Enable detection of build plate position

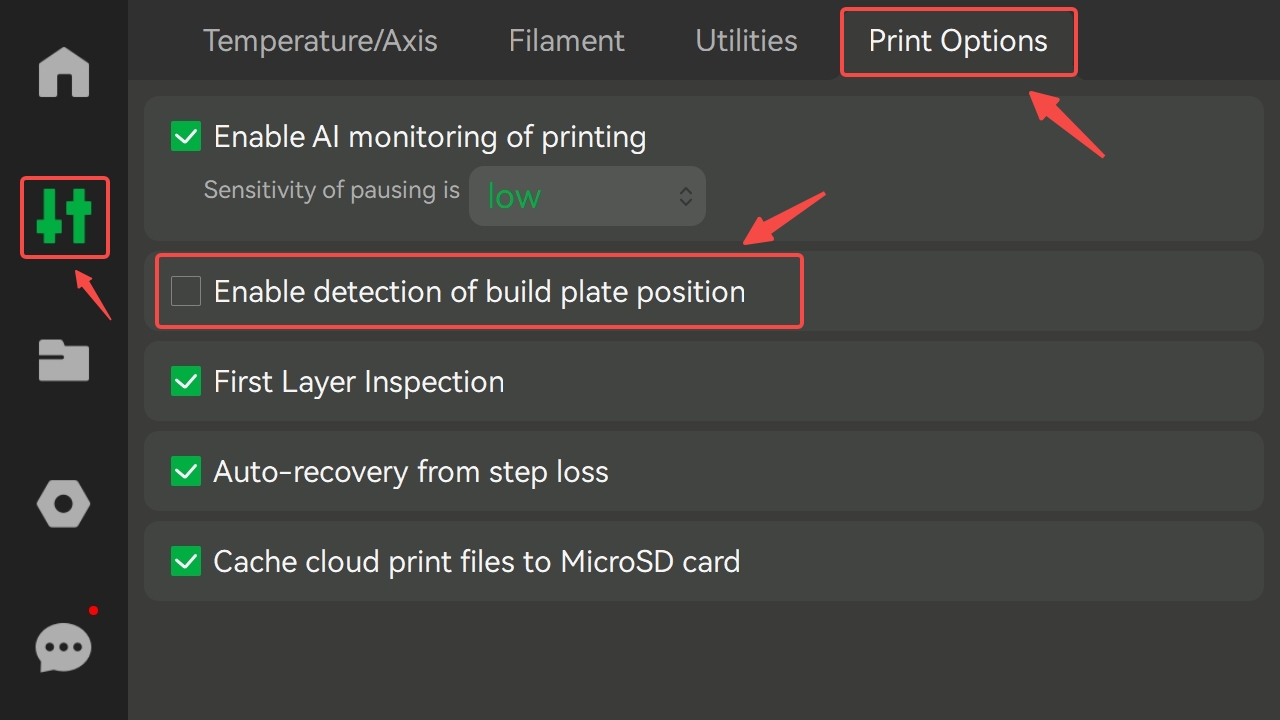pyautogui.click(x=186, y=292)
